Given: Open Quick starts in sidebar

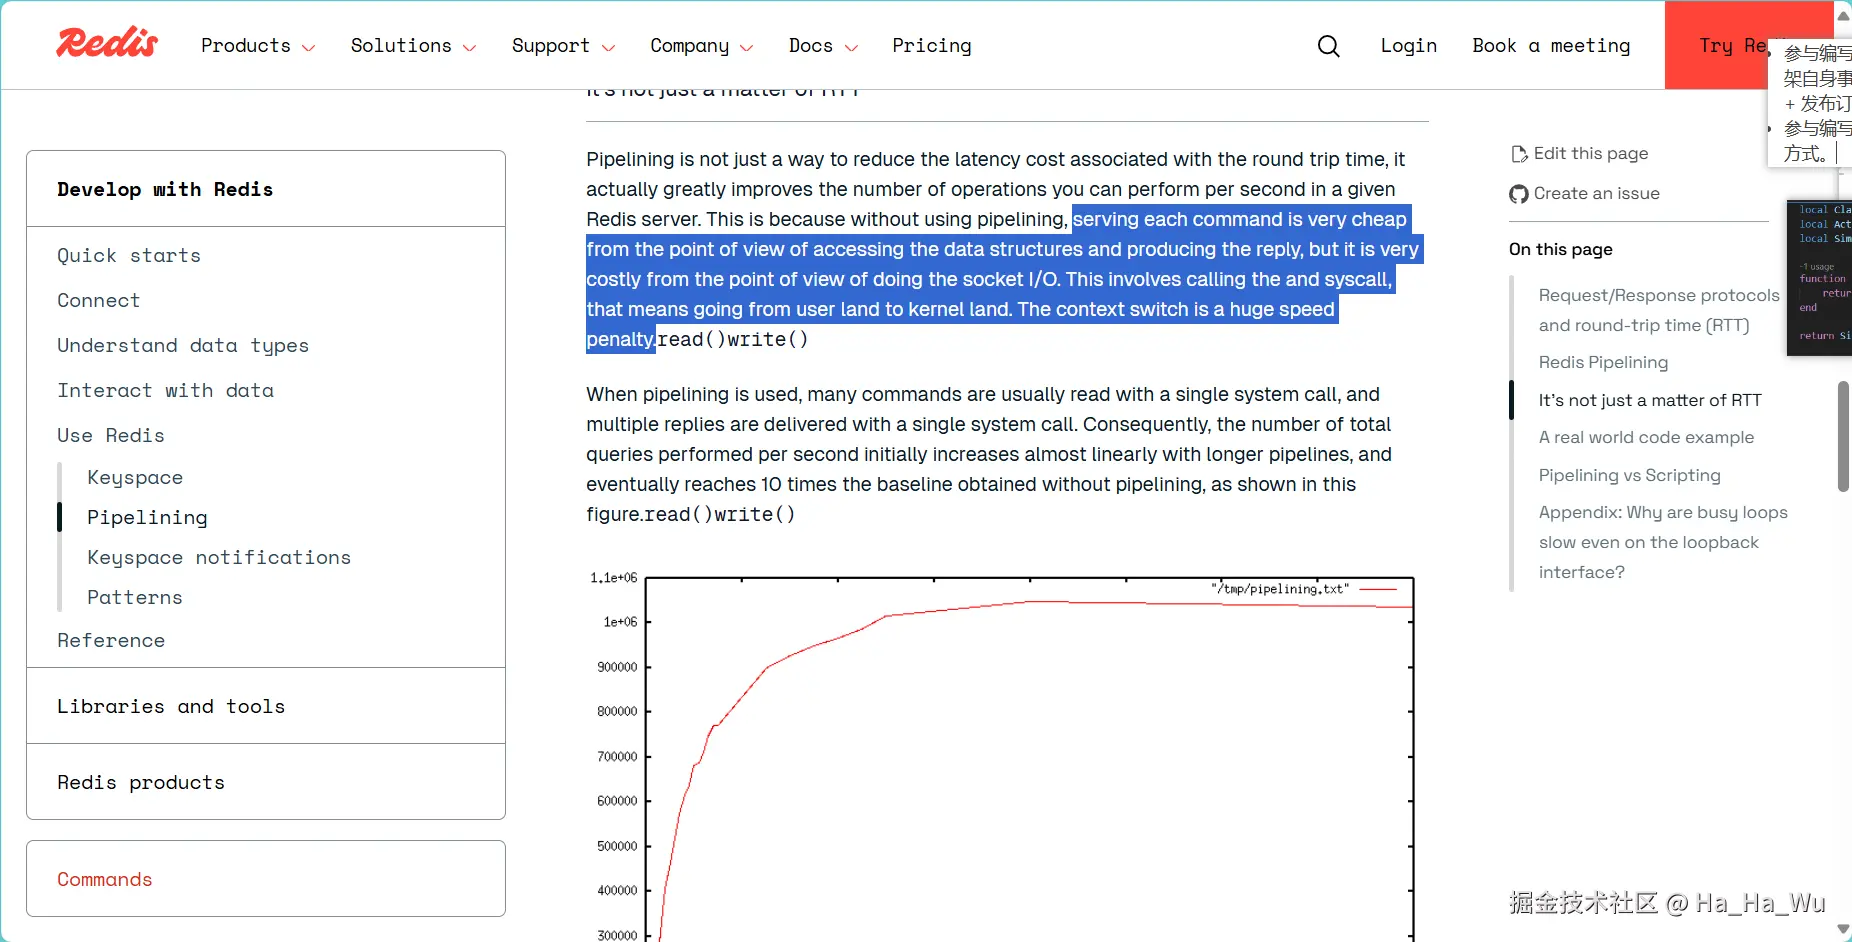Looking at the screenshot, I should click(x=129, y=255).
